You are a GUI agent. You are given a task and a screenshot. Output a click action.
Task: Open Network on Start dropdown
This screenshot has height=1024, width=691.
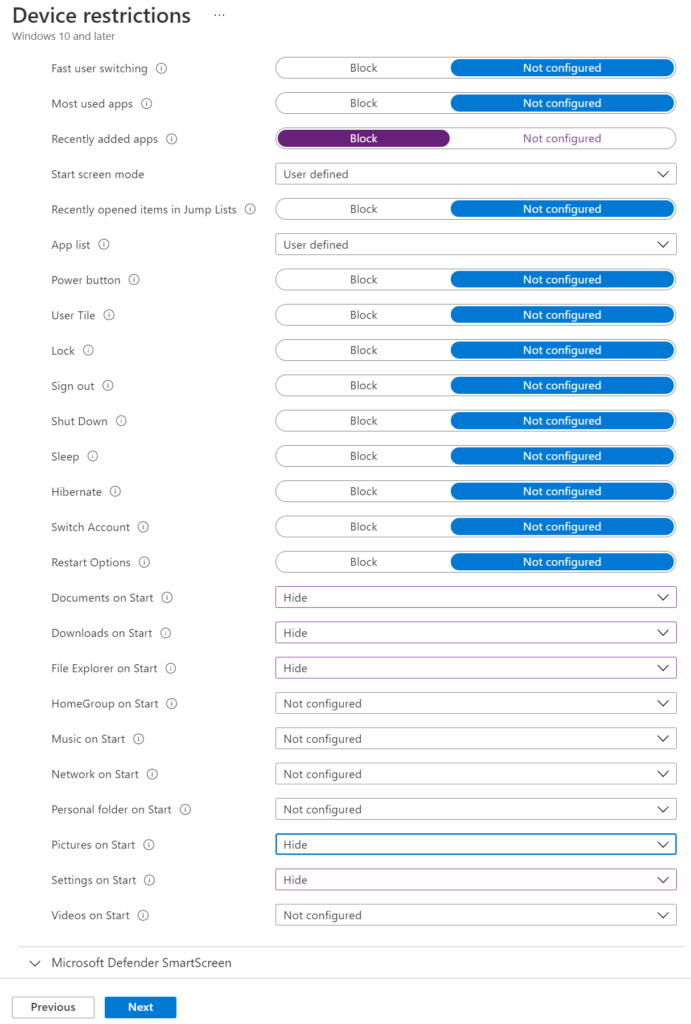click(475, 774)
